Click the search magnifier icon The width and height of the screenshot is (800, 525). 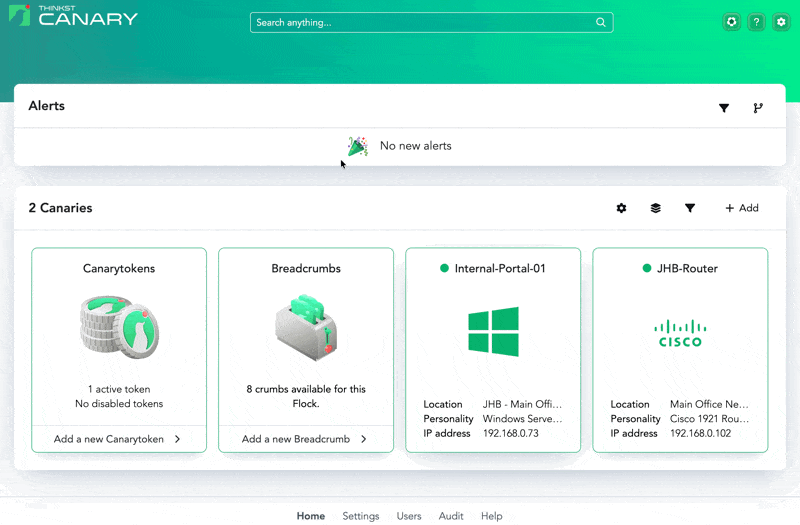tap(601, 22)
